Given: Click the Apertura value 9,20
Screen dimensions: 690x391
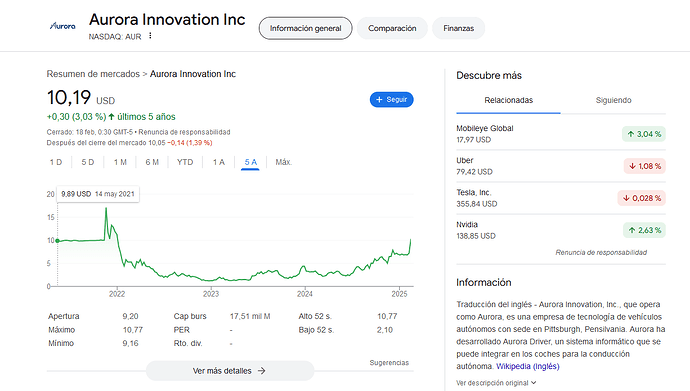Looking at the screenshot, I should (130, 316).
